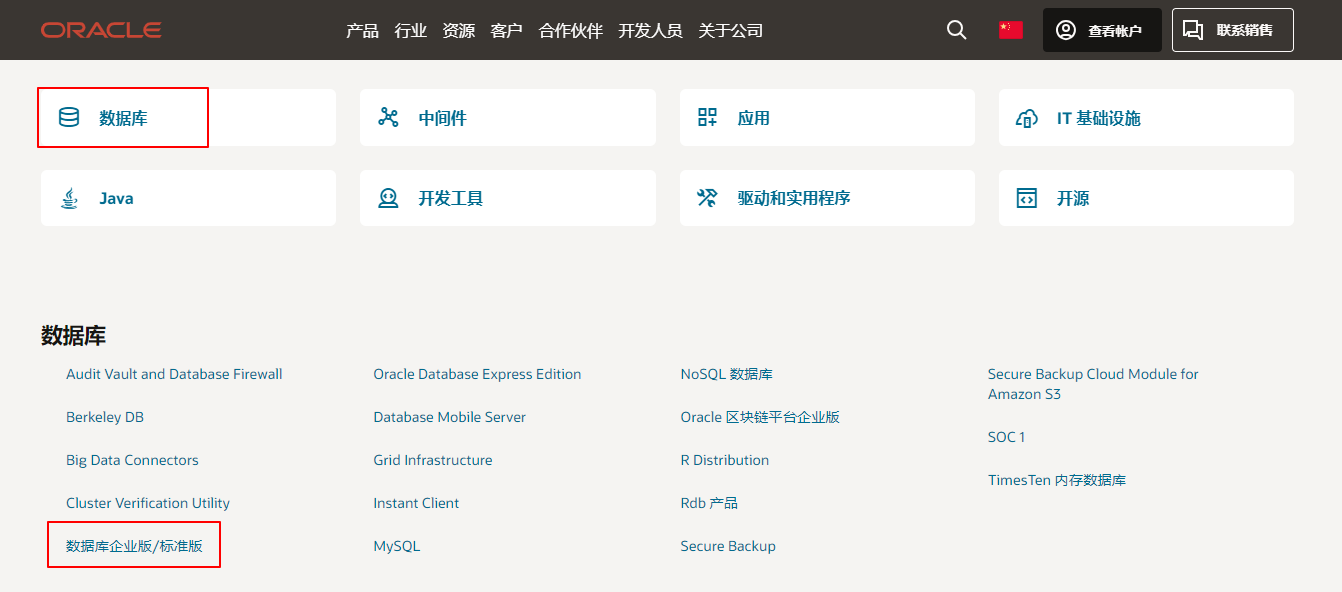Click the drivers and utilities tools icon

(x=707, y=198)
